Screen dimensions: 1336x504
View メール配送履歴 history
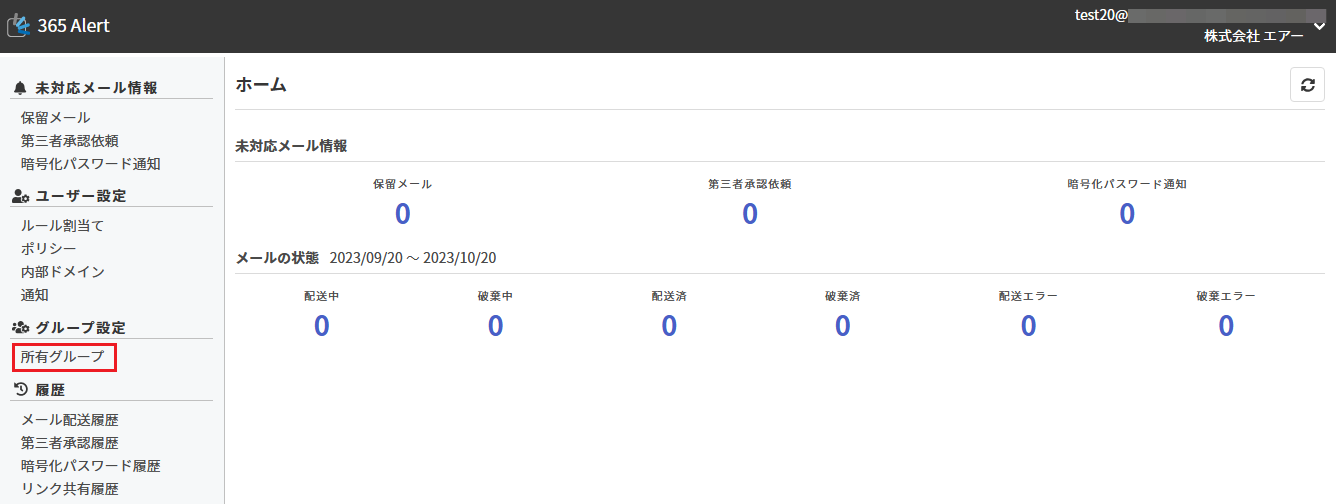pyautogui.click(x=76, y=420)
